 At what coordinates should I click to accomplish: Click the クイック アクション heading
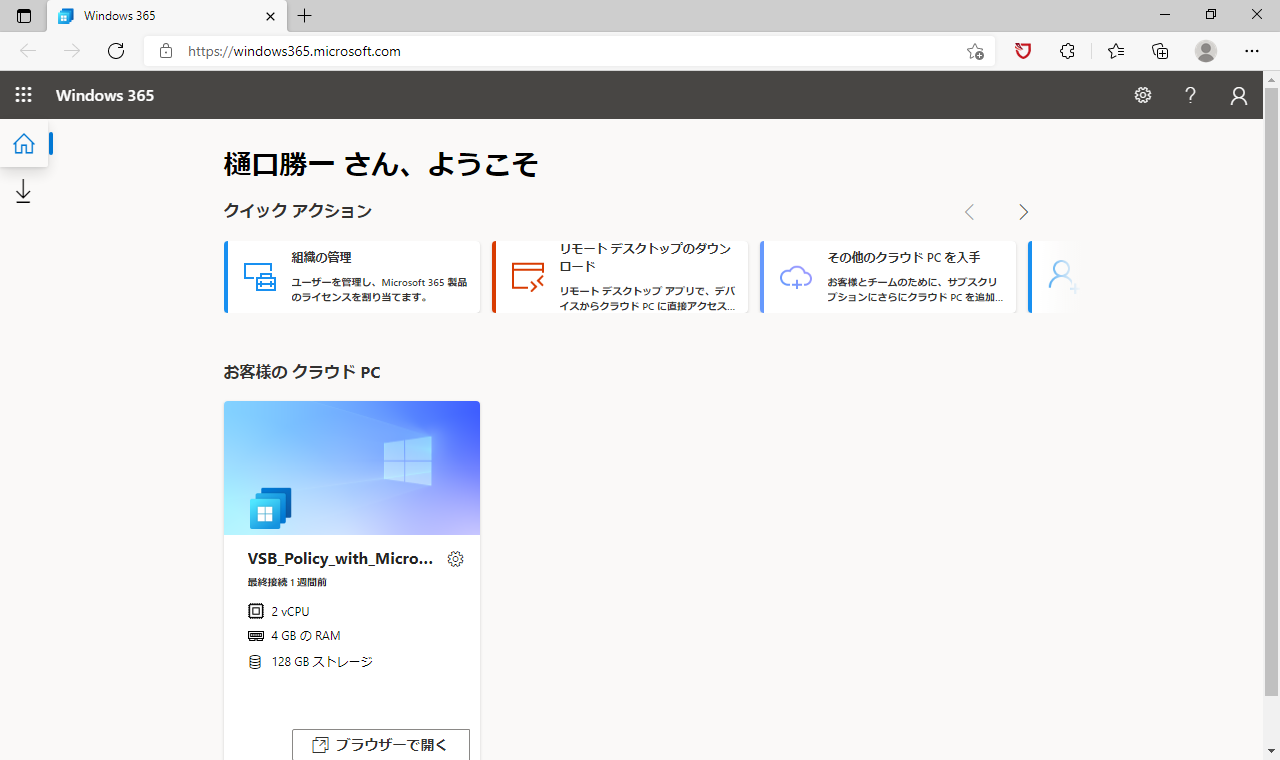click(298, 211)
